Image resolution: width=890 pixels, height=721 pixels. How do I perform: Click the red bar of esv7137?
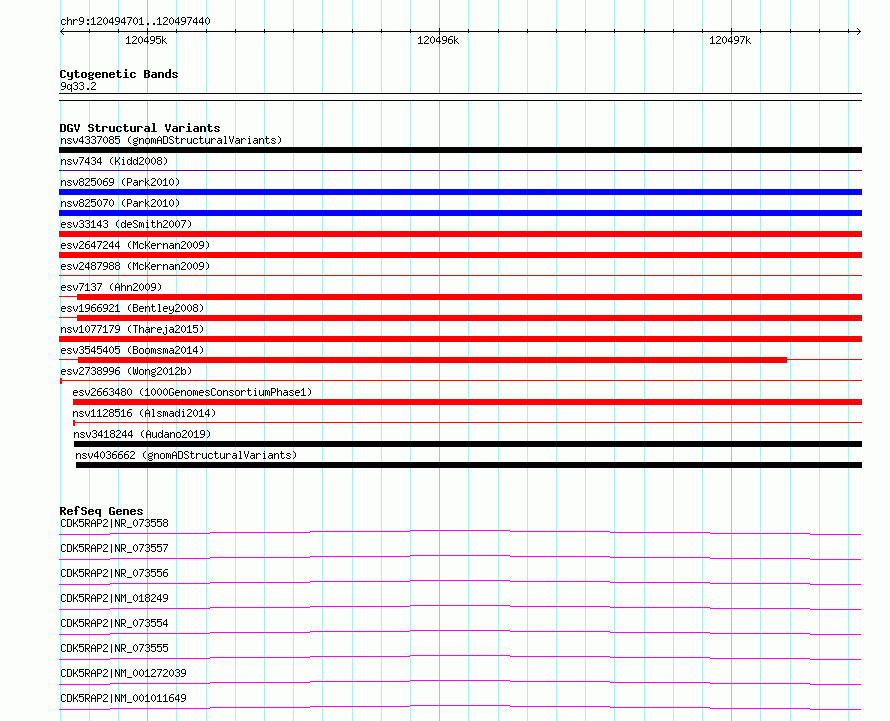coord(469,297)
